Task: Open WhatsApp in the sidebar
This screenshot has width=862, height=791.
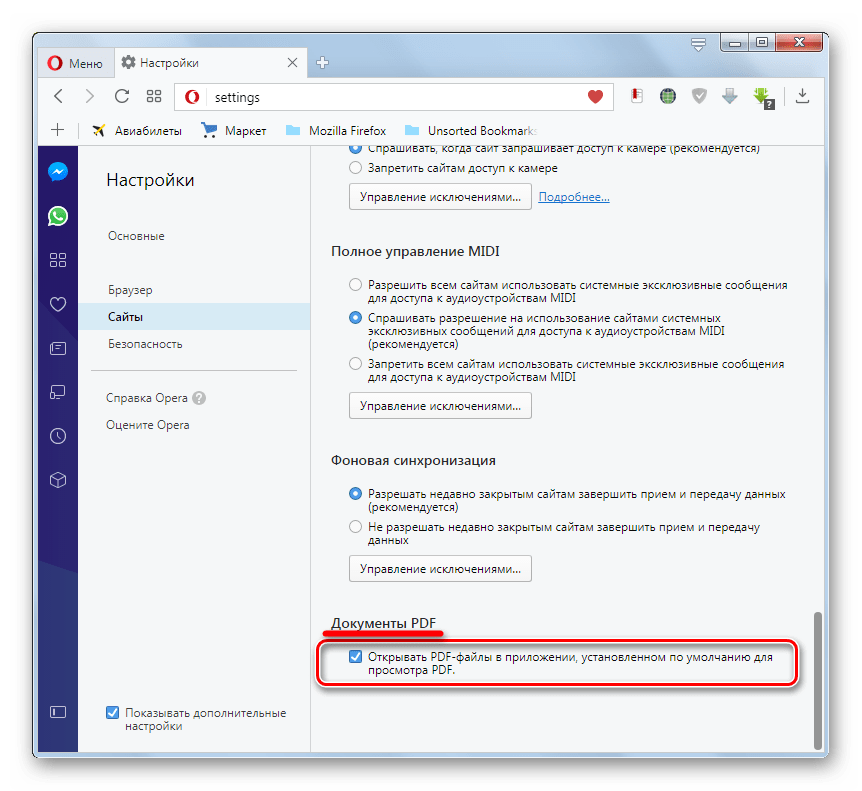Action: (58, 215)
